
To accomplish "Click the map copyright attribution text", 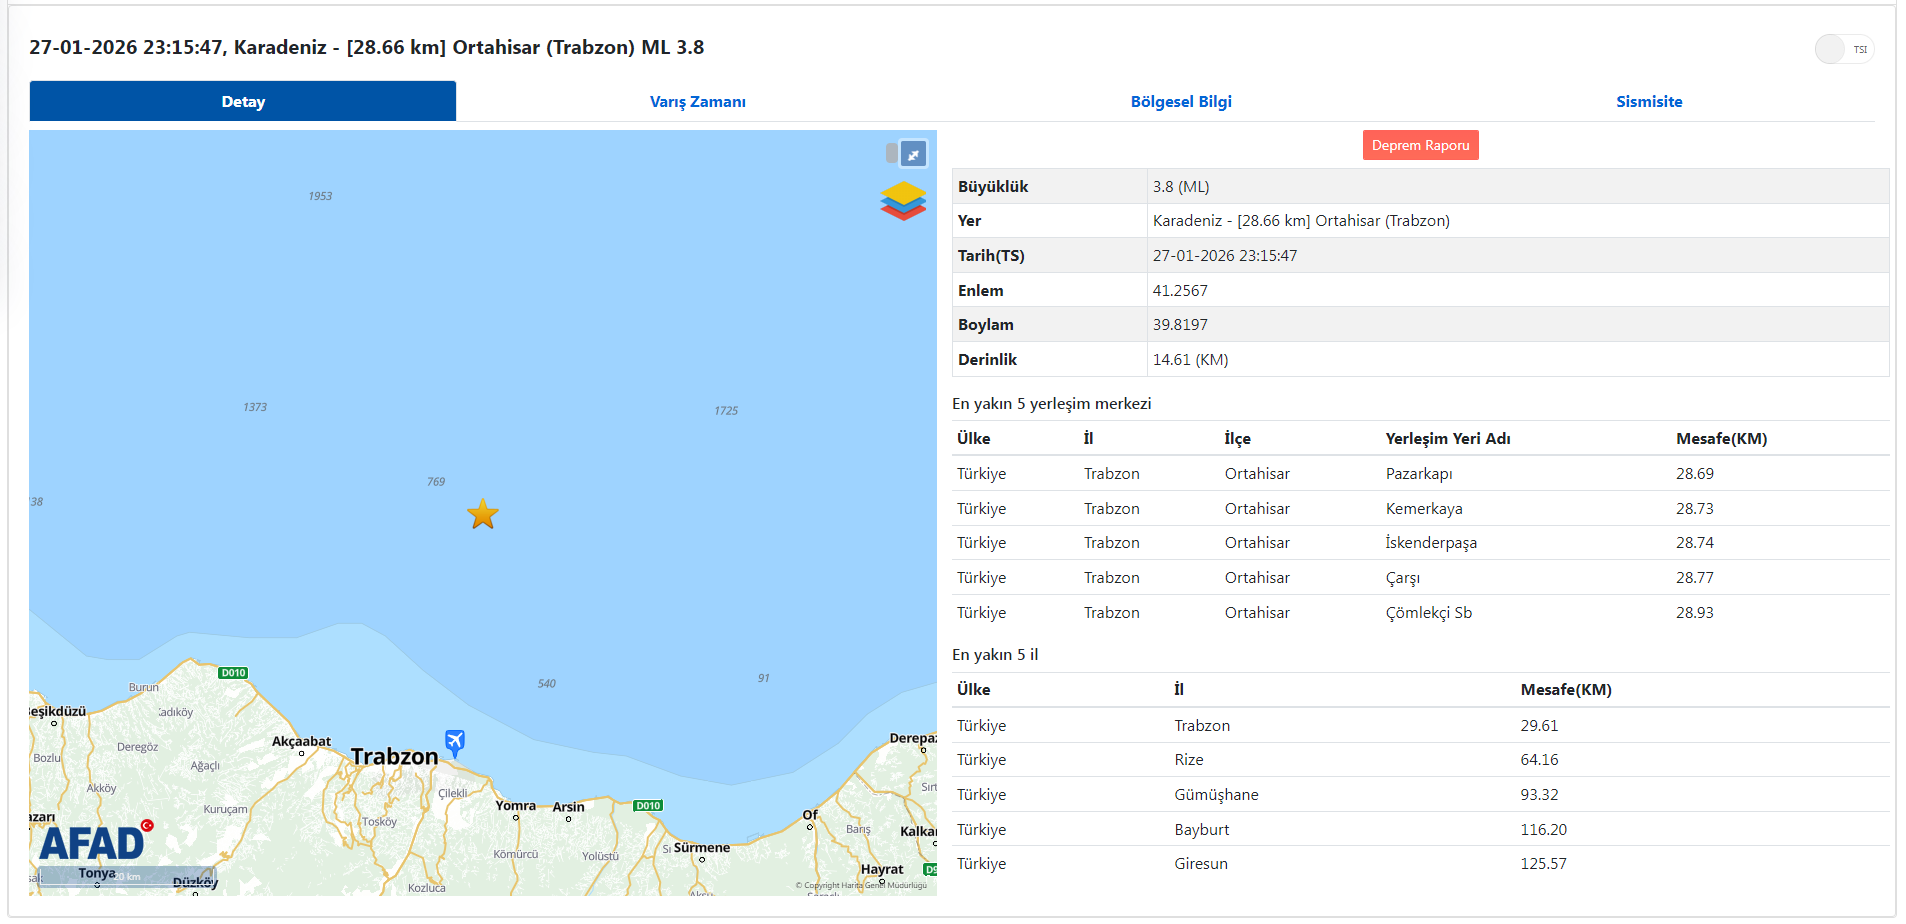I will (861, 885).
